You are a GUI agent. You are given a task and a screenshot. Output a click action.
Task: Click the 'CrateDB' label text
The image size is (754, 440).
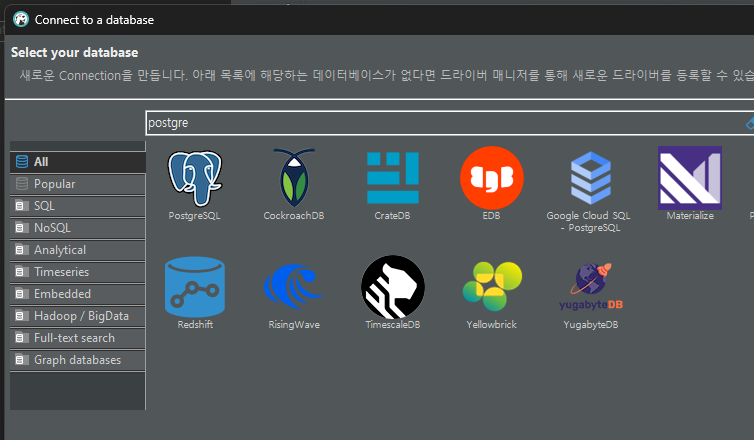tap(392, 216)
